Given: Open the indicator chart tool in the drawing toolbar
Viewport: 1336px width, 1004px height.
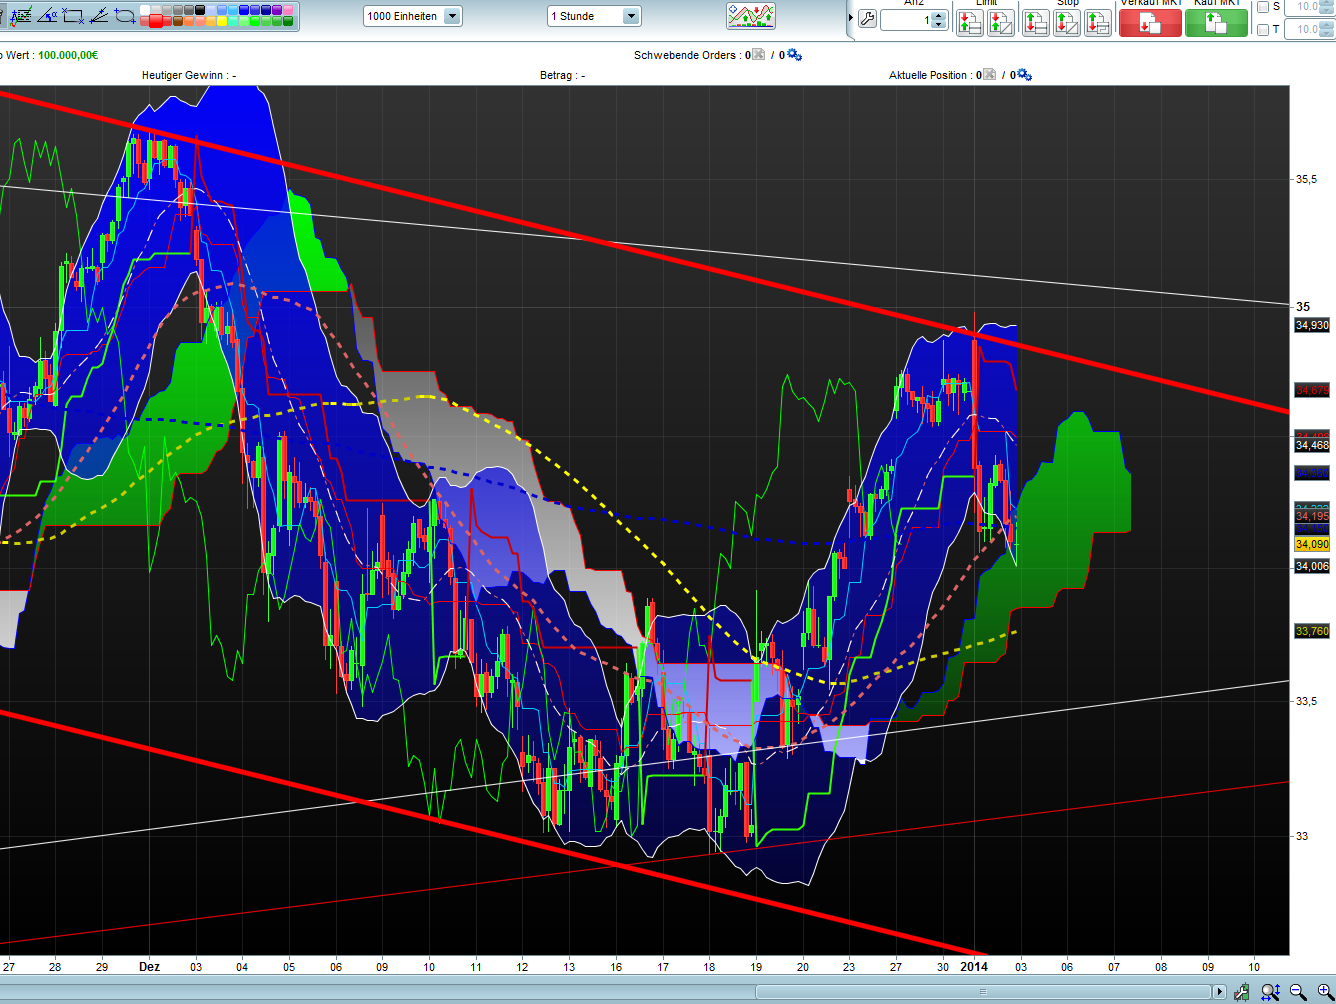Looking at the screenshot, I should [21, 15].
